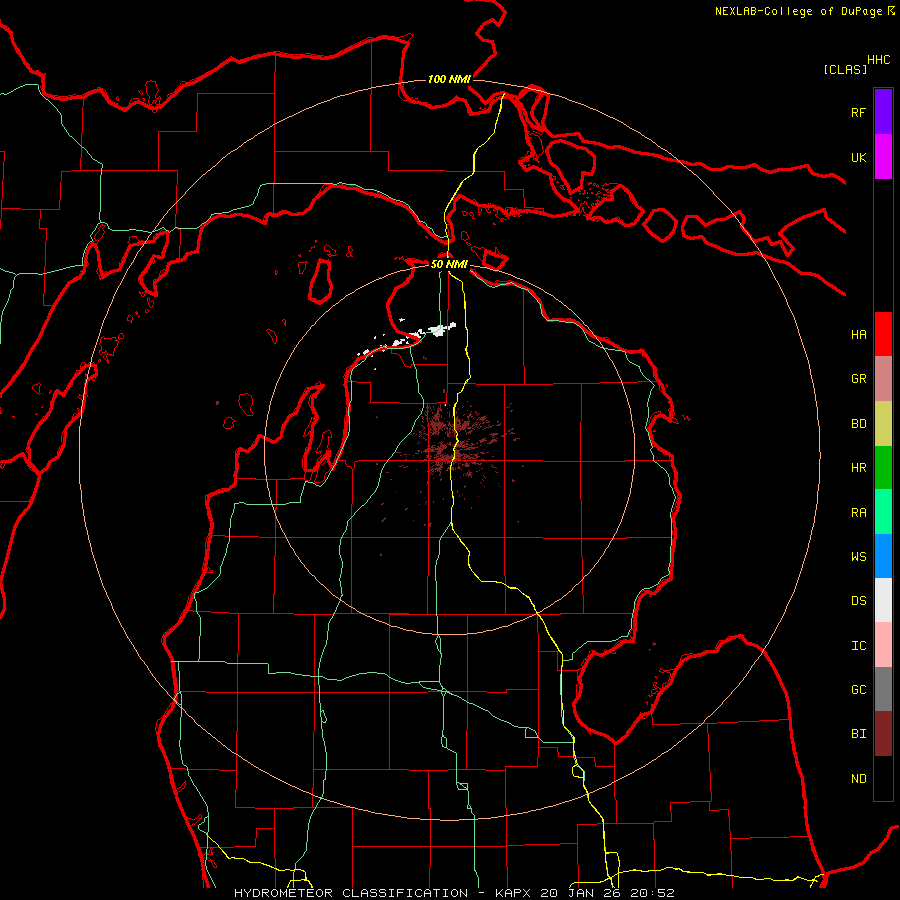
Task: Click the HA red legend swatch
Action: pos(883,334)
